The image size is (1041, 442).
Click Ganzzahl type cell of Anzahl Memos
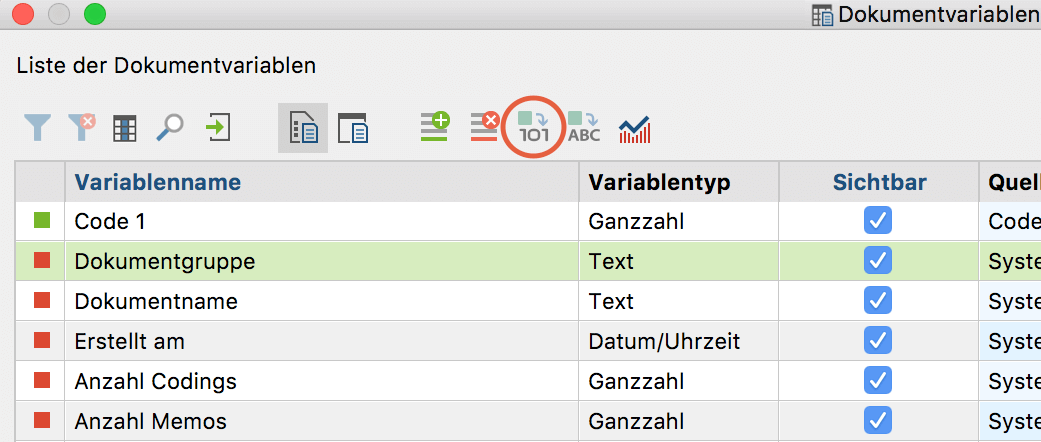[679, 420]
